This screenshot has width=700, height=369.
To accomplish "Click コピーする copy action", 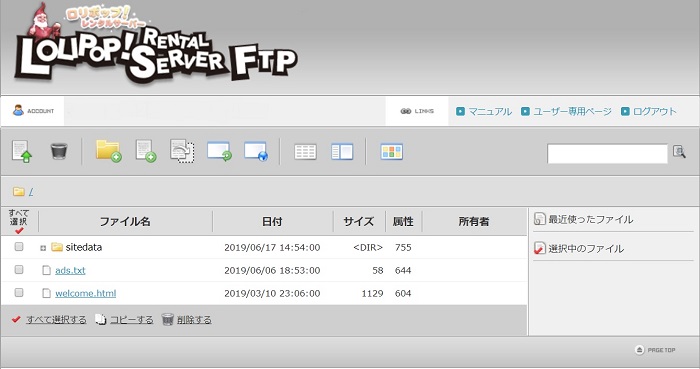I will [x=131, y=320].
